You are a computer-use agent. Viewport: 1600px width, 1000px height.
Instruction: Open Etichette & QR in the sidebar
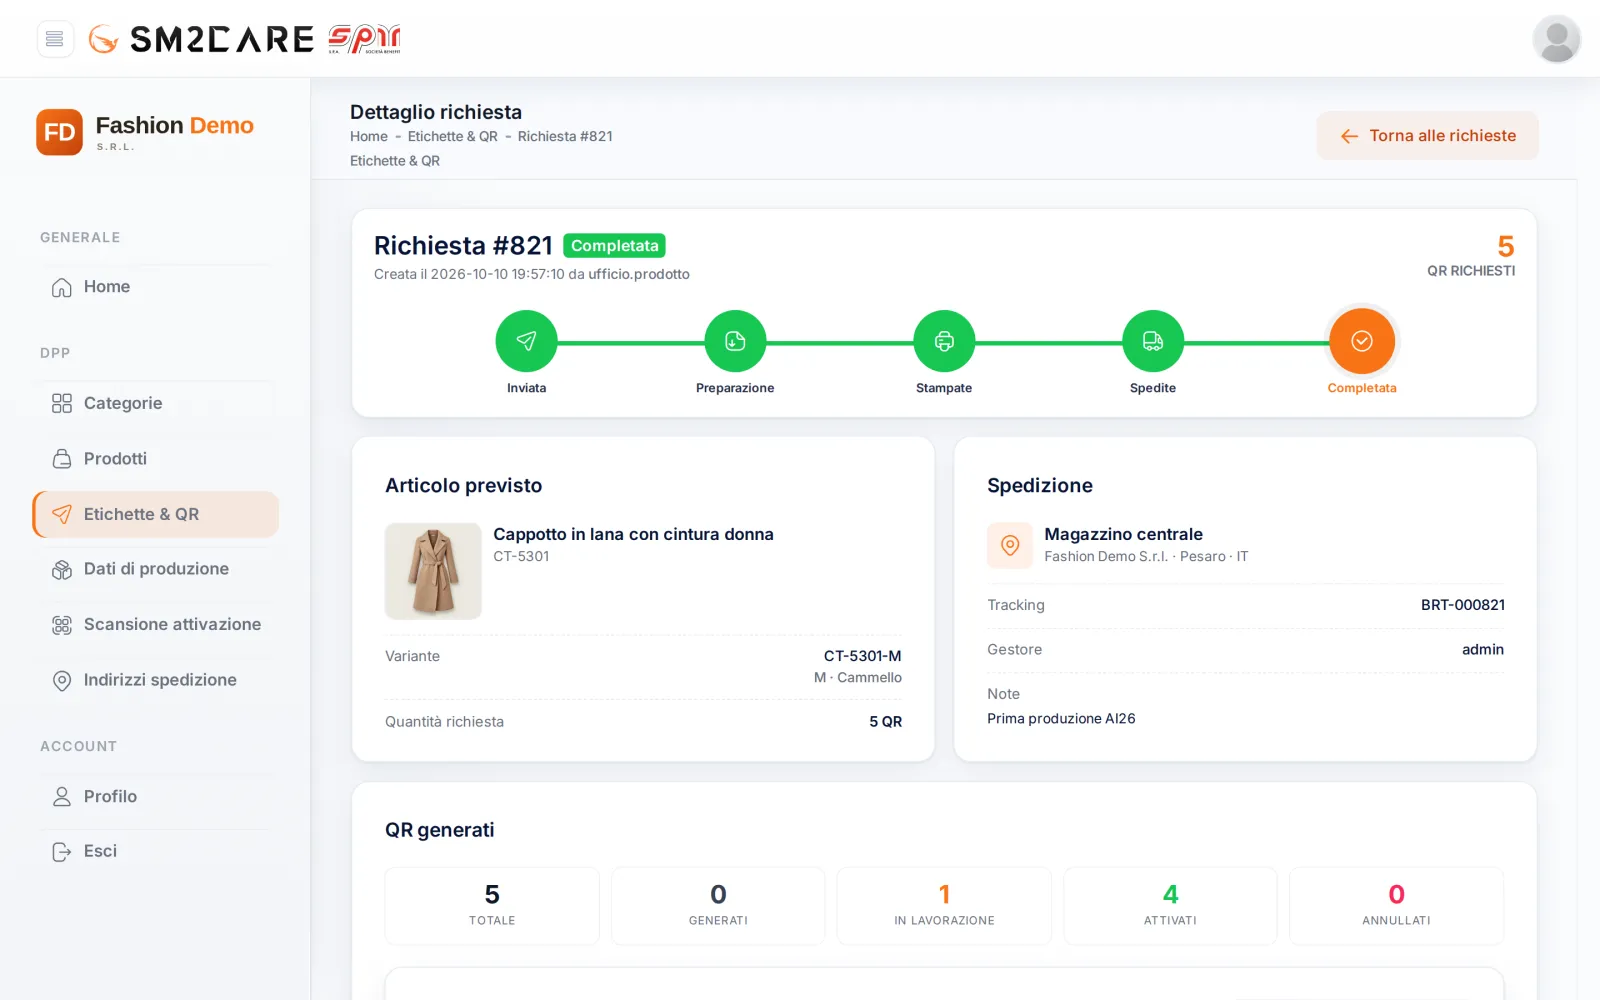pyautogui.click(x=156, y=514)
